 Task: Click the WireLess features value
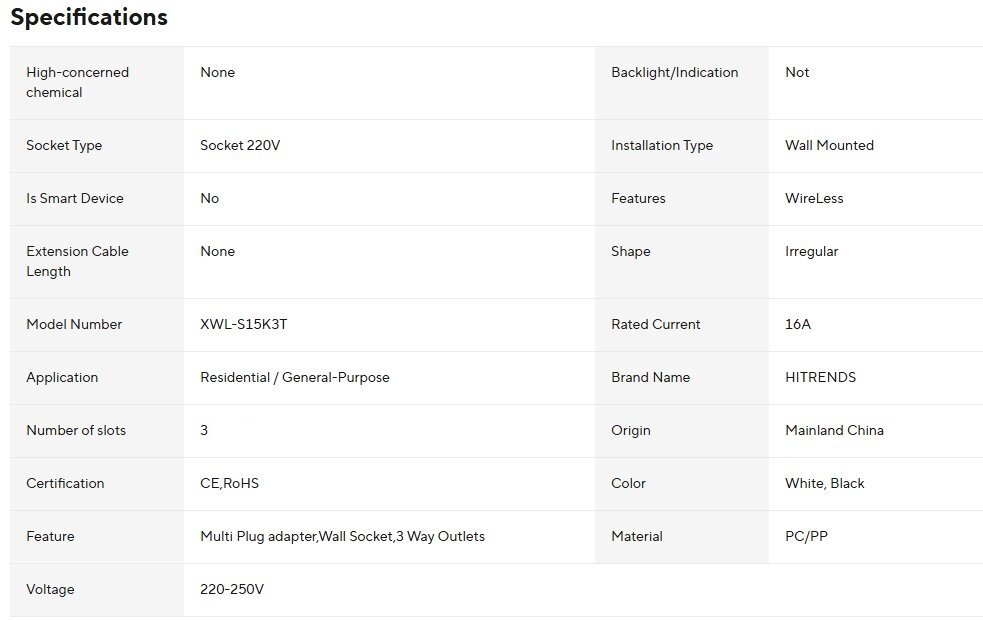814,198
